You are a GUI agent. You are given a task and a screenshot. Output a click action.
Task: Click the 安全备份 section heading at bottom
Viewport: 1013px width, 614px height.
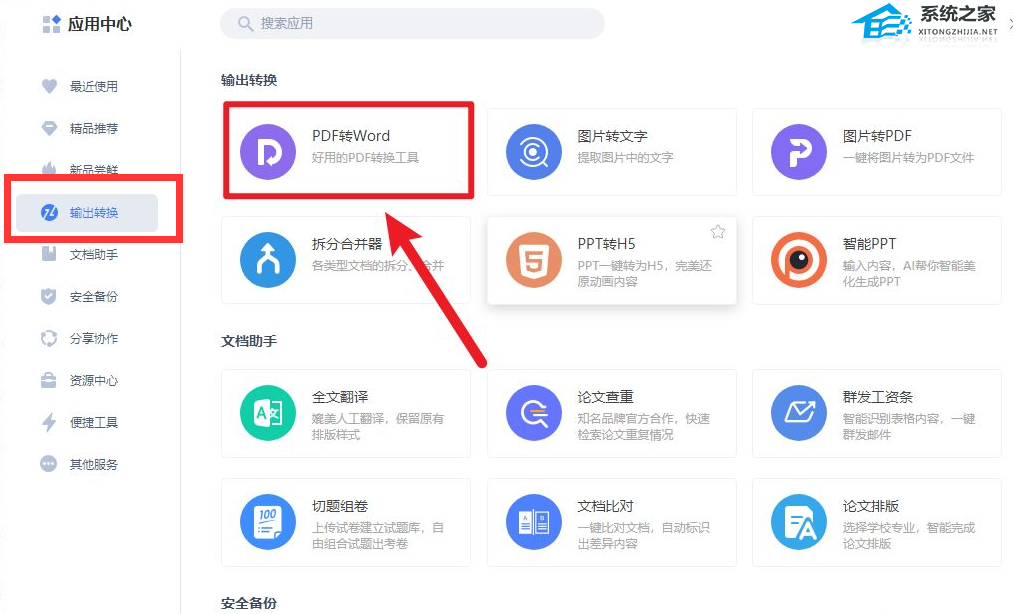[249, 603]
